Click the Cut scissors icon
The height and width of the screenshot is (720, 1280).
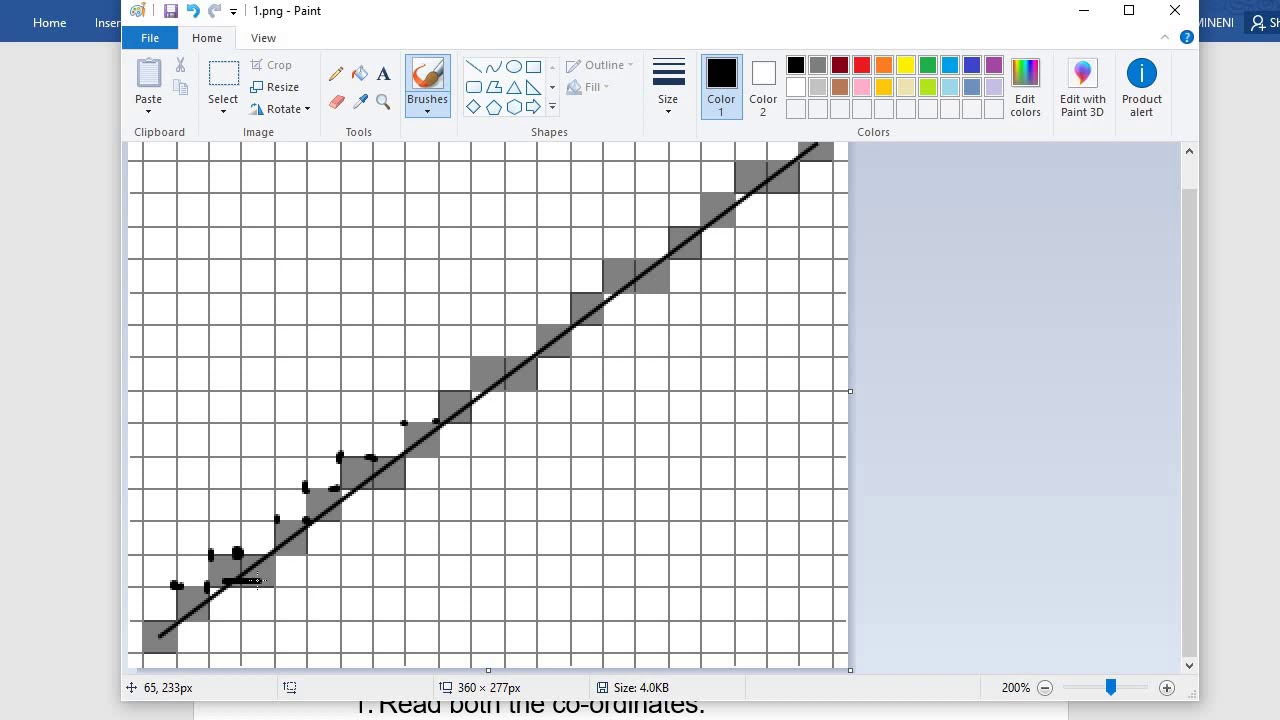[x=180, y=65]
